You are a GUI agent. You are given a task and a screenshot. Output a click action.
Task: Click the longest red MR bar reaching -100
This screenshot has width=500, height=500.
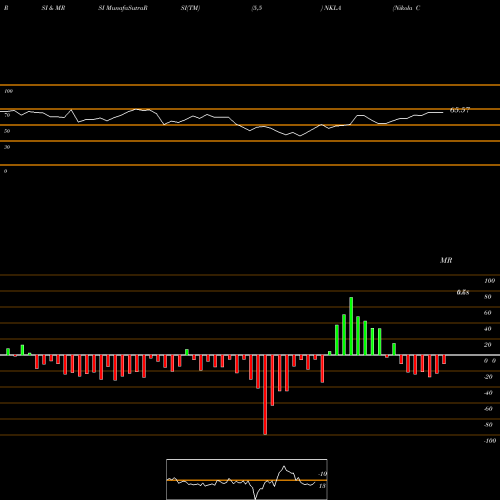[x=265, y=395]
